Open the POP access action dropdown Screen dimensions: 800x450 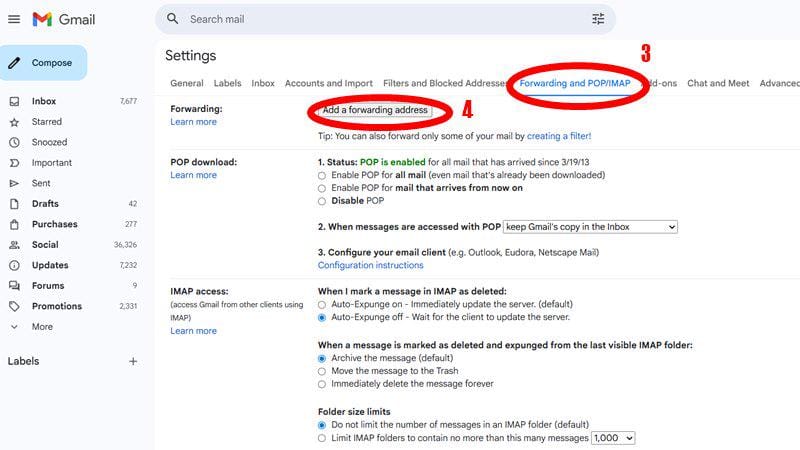click(590, 227)
